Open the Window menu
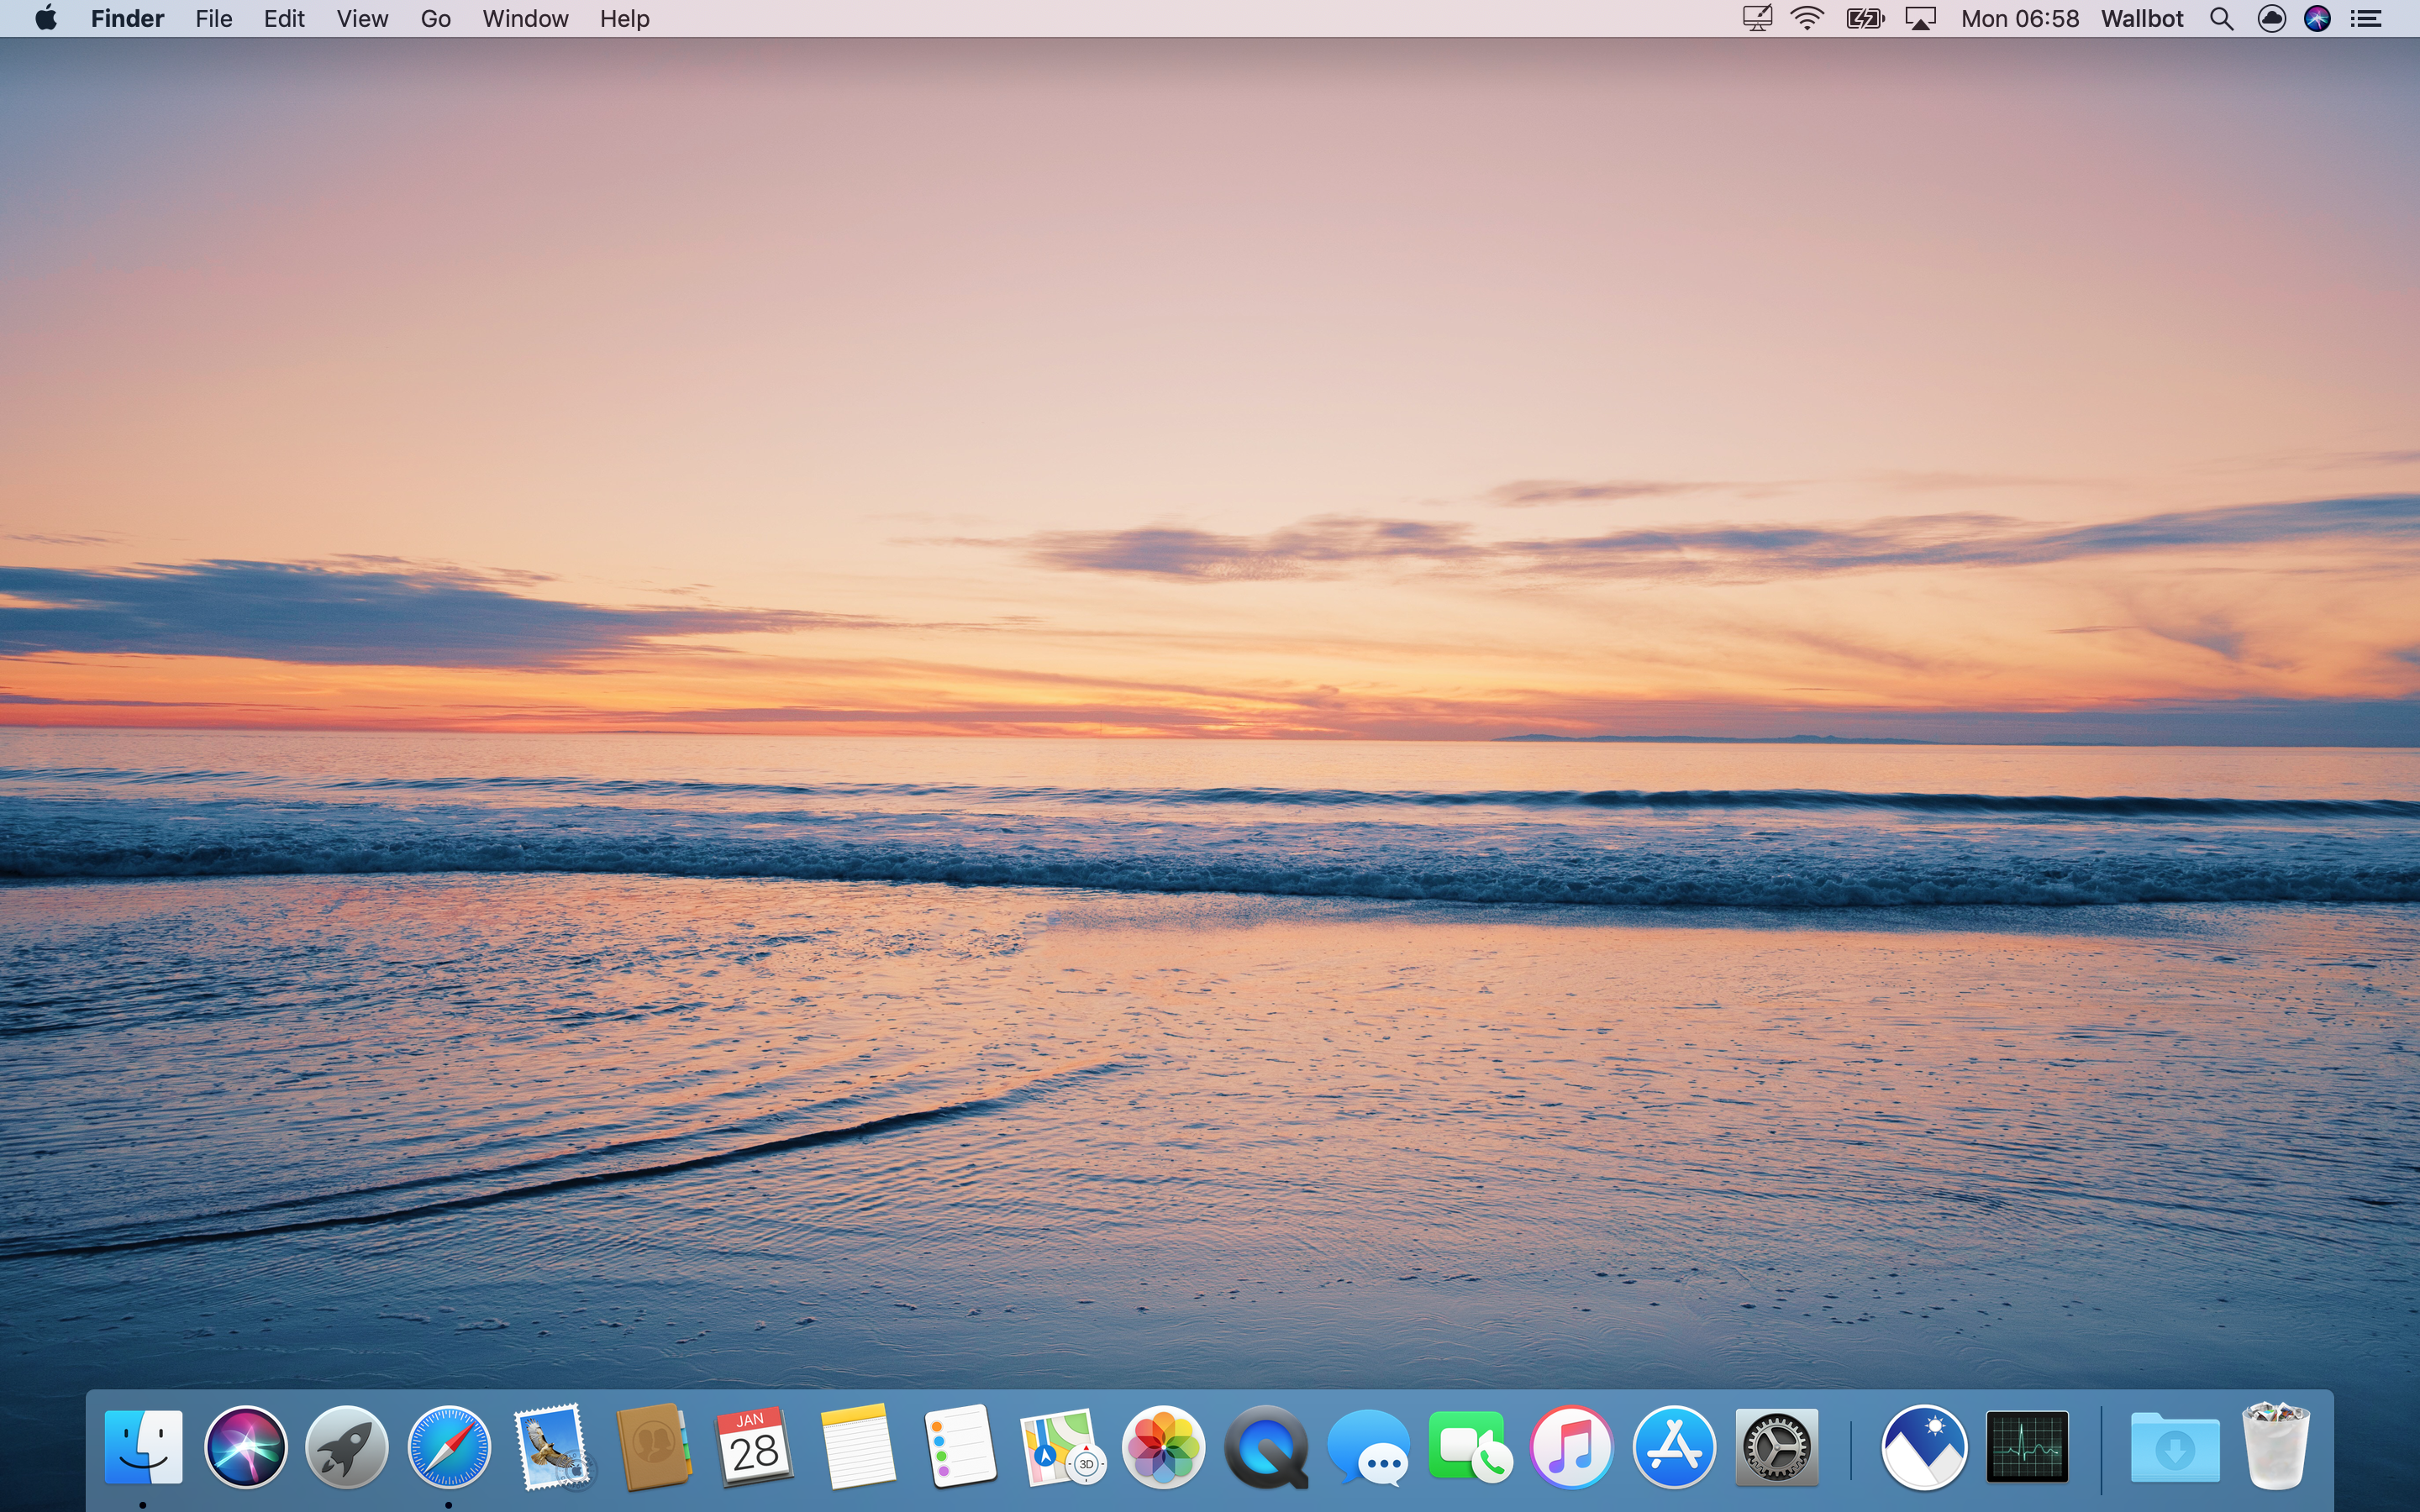Screen dimensions: 2420x1512 point(525,19)
